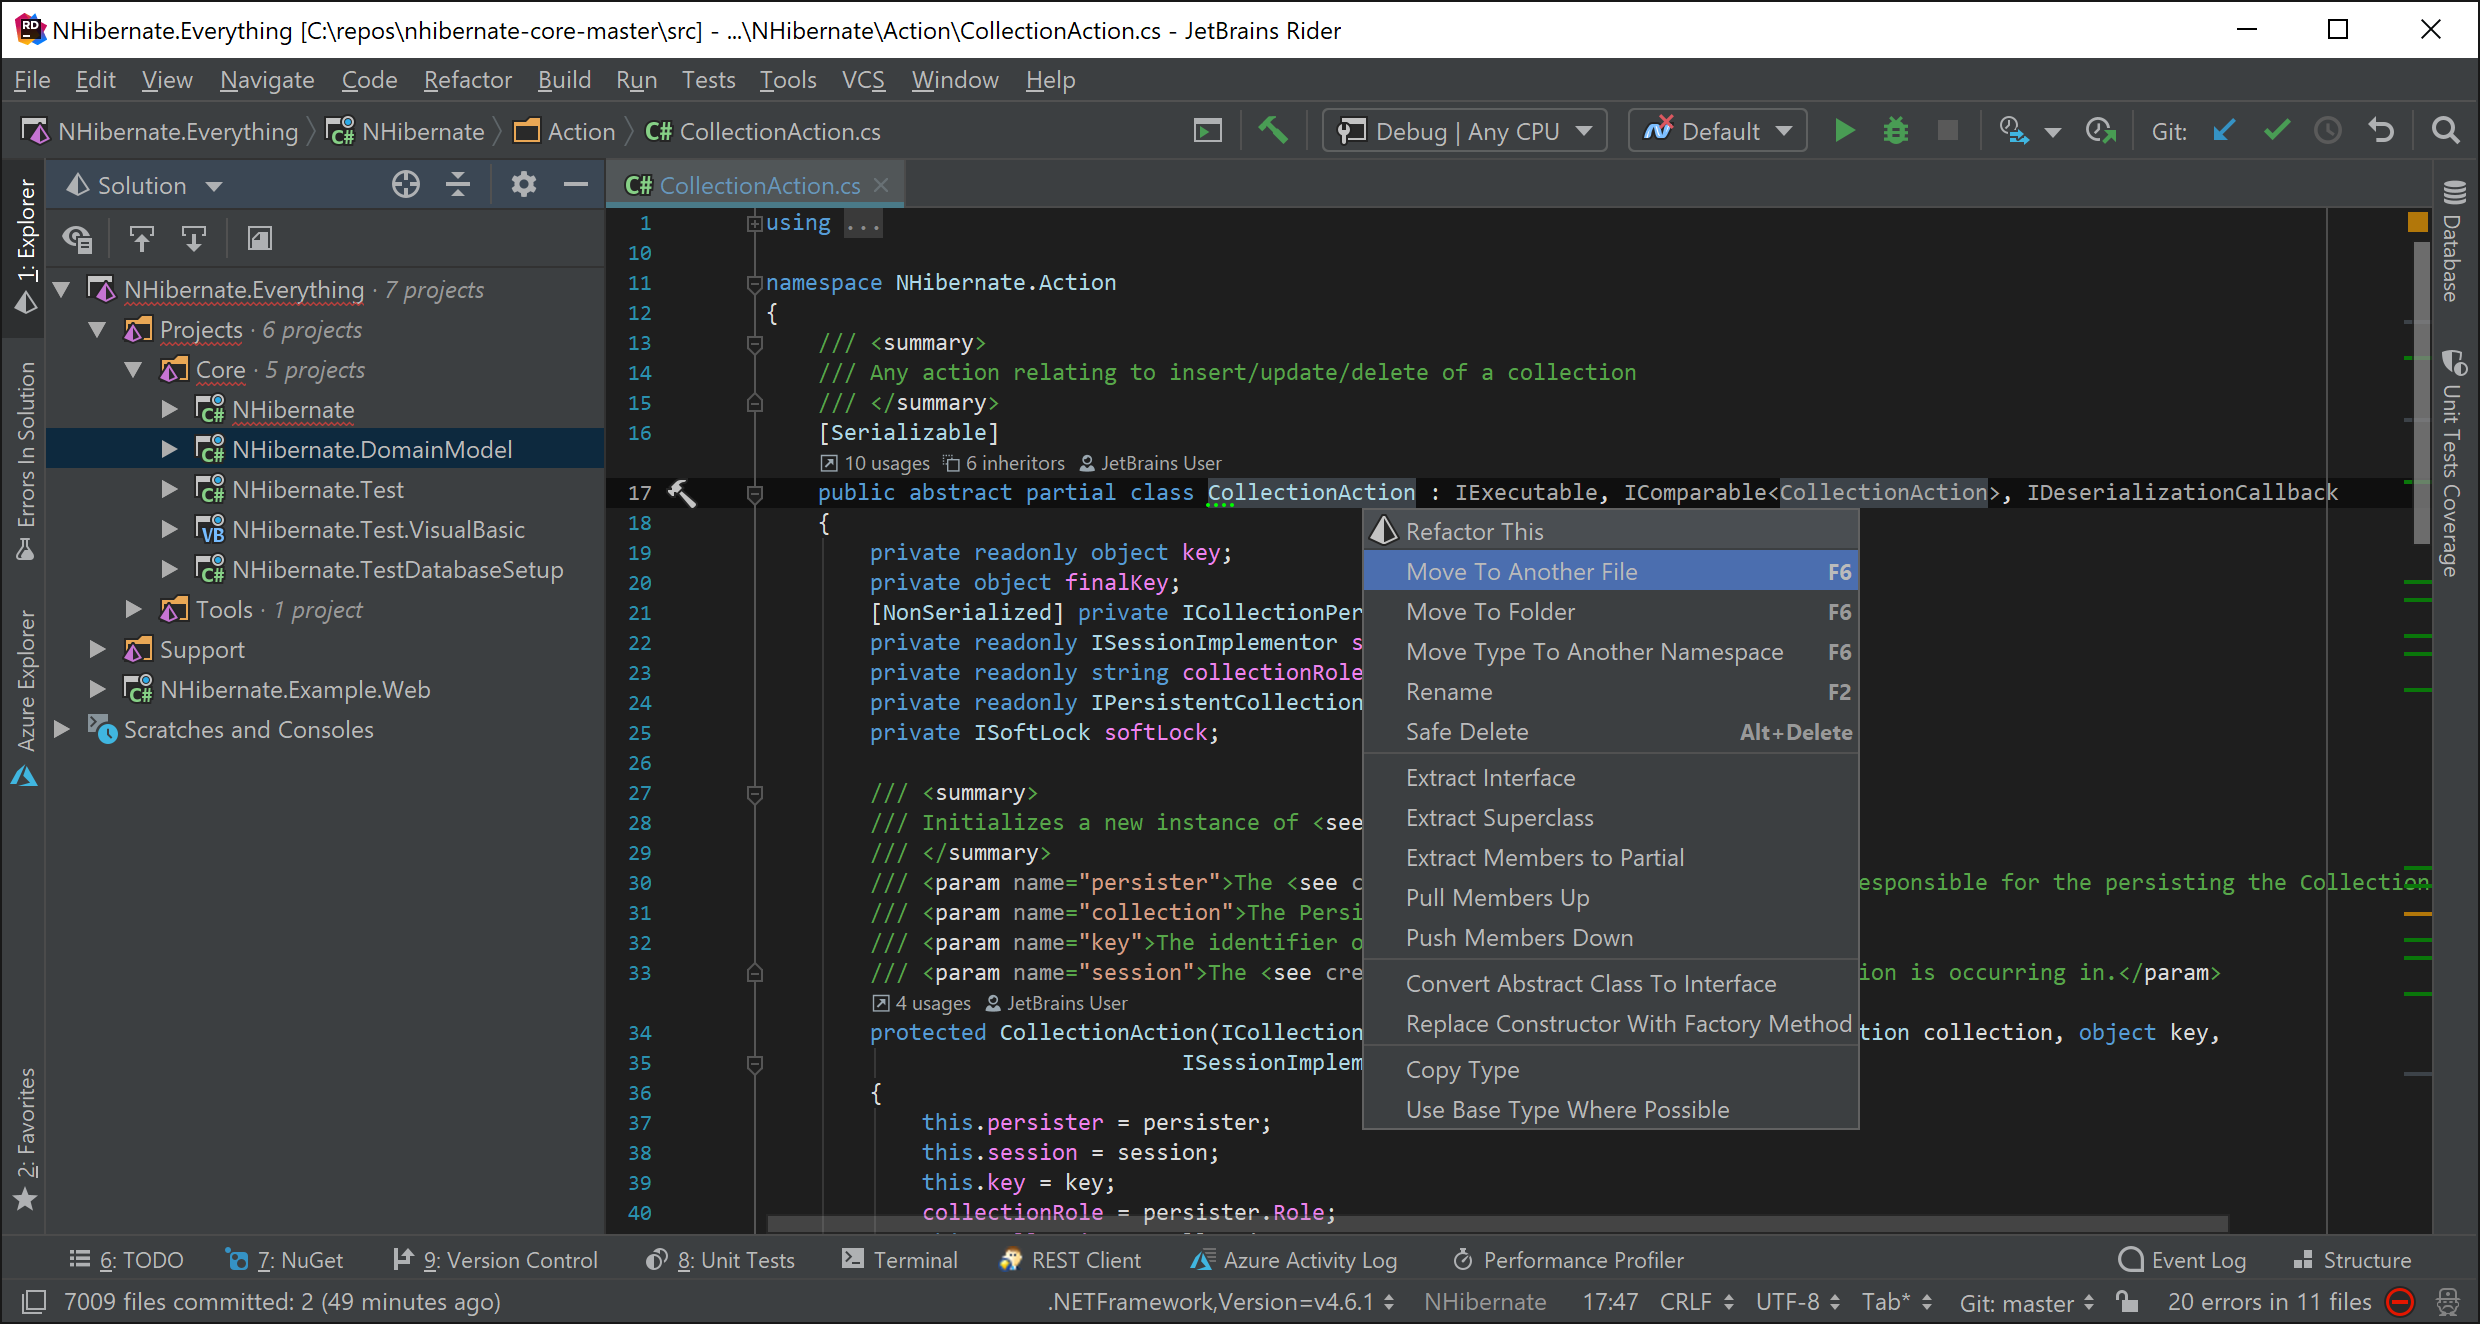Screen dimensions: 2480x1324
Task: Click the Debug configuration dropdown
Action: tap(1463, 130)
